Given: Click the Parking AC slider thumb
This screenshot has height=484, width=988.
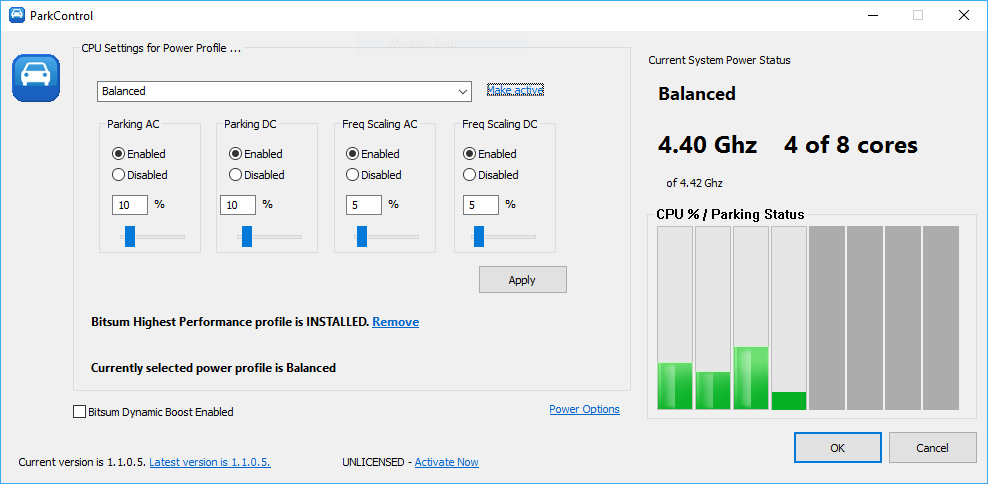Looking at the screenshot, I should 130,236.
